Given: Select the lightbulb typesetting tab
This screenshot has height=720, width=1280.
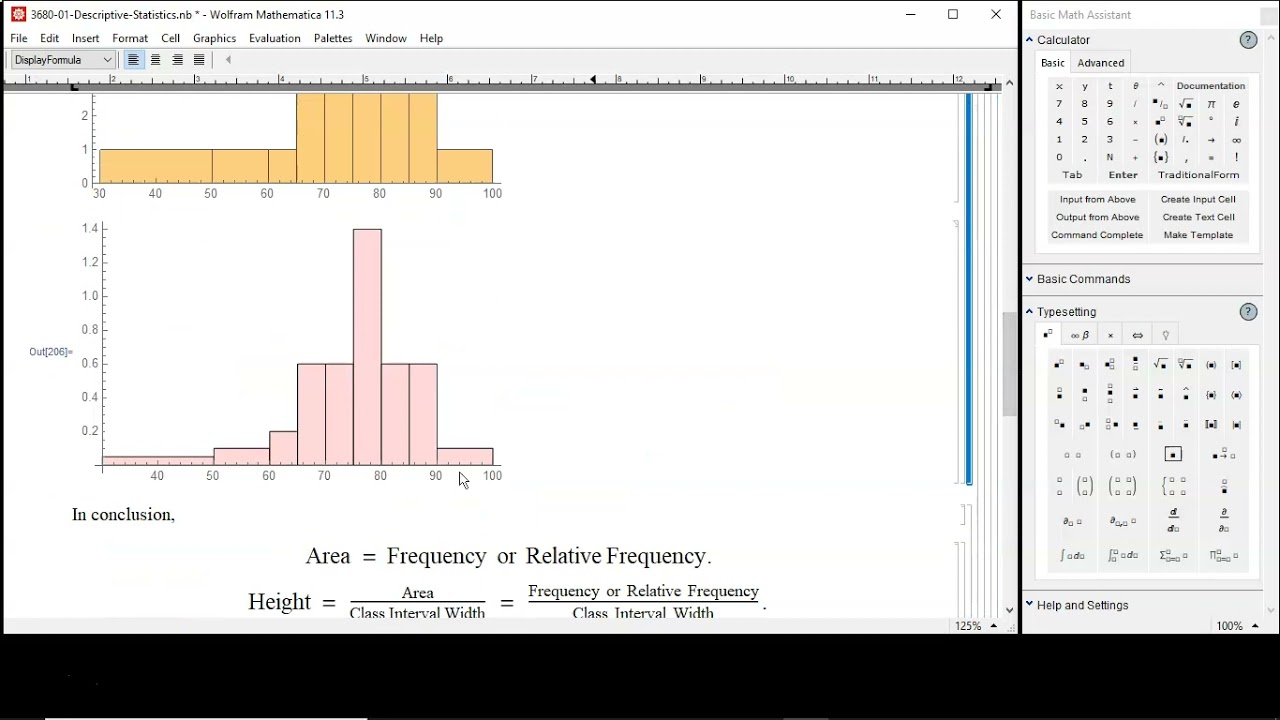Looking at the screenshot, I should coord(1166,335).
